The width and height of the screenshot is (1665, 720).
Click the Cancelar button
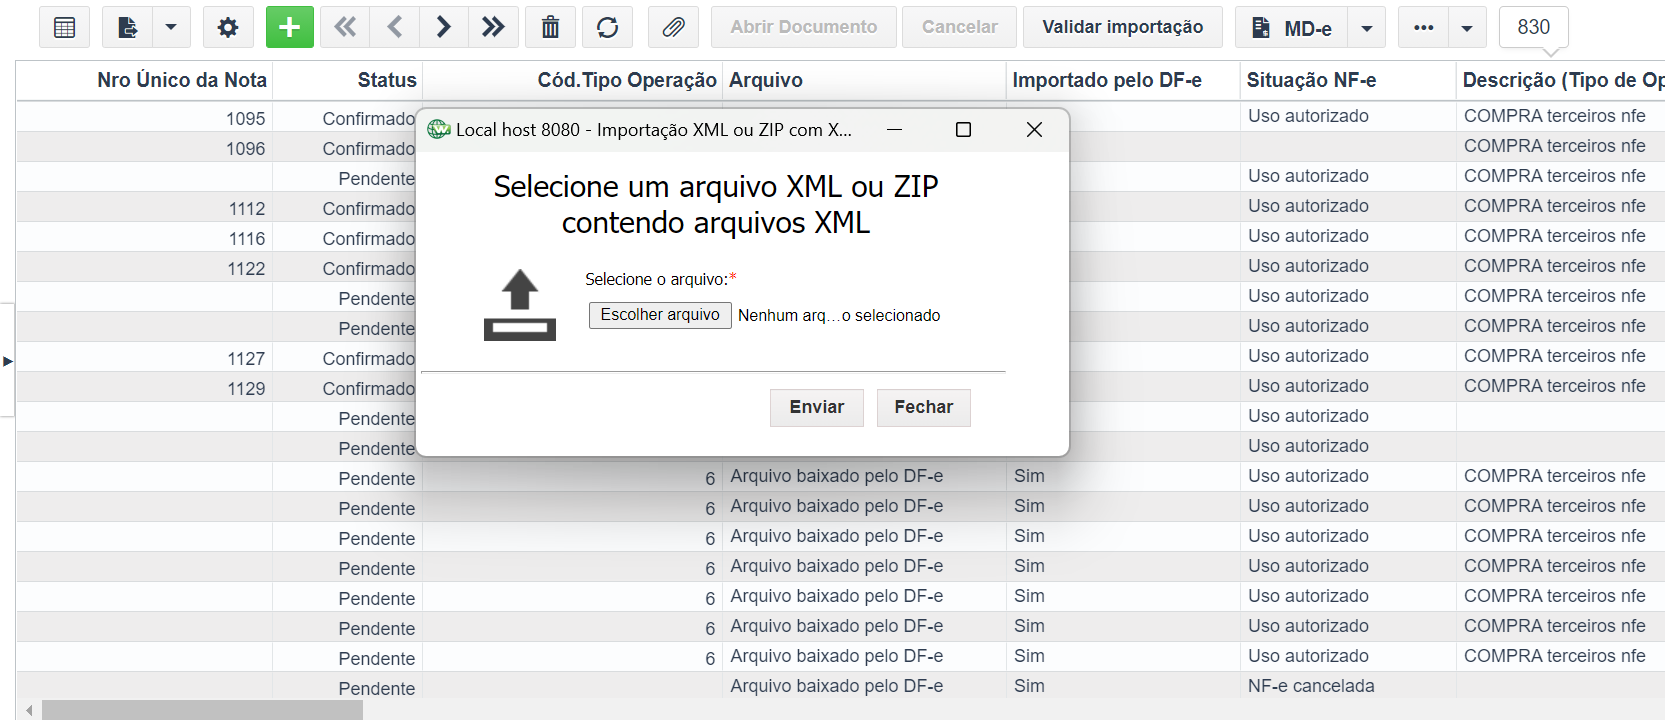(x=960, y=27)
